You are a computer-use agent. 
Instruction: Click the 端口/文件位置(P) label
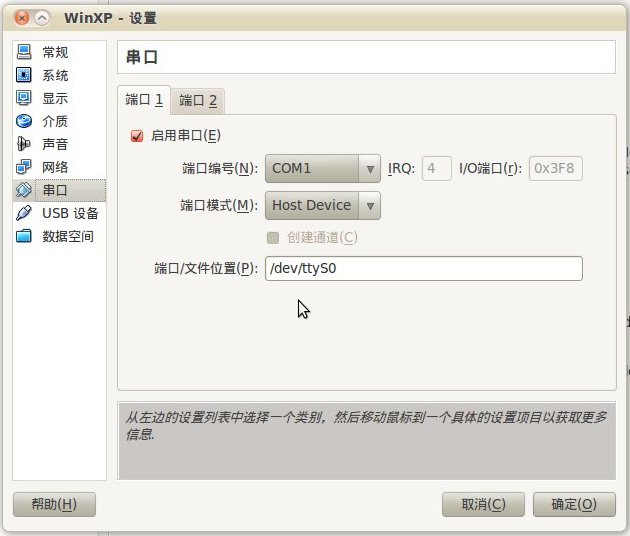(x=206, y=268)
